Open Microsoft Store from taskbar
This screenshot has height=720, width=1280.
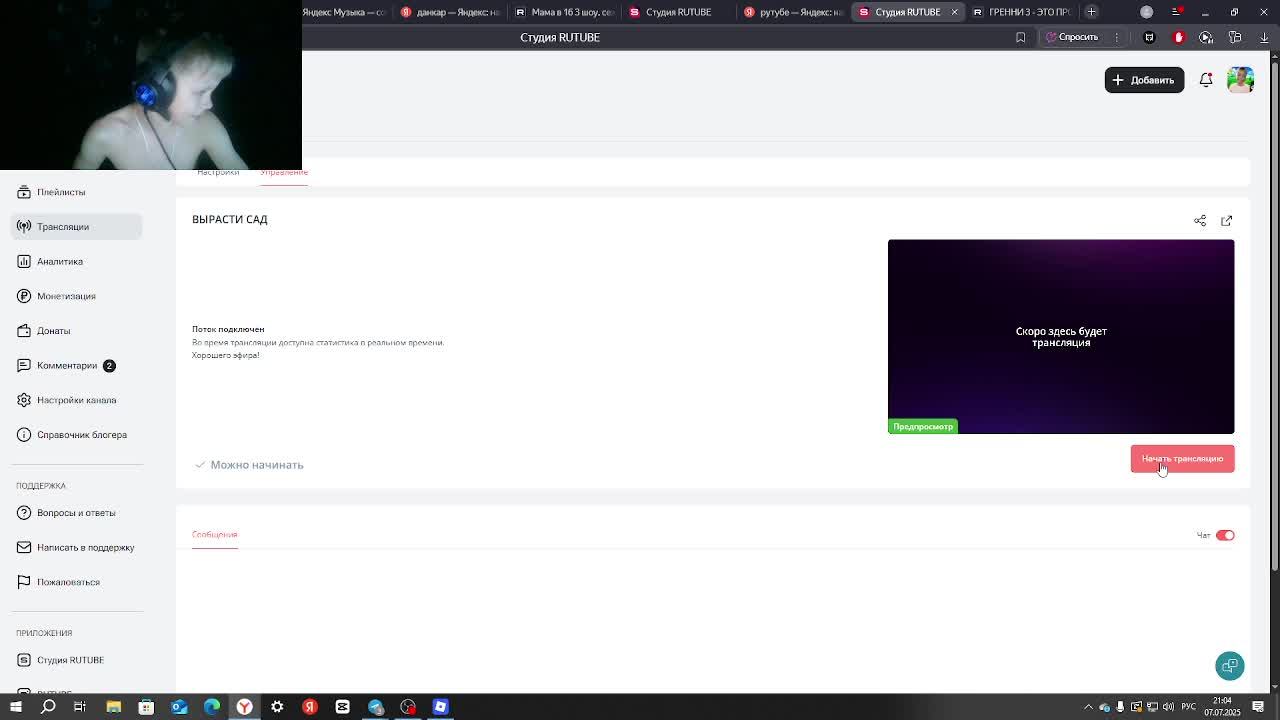coord(146,707)
